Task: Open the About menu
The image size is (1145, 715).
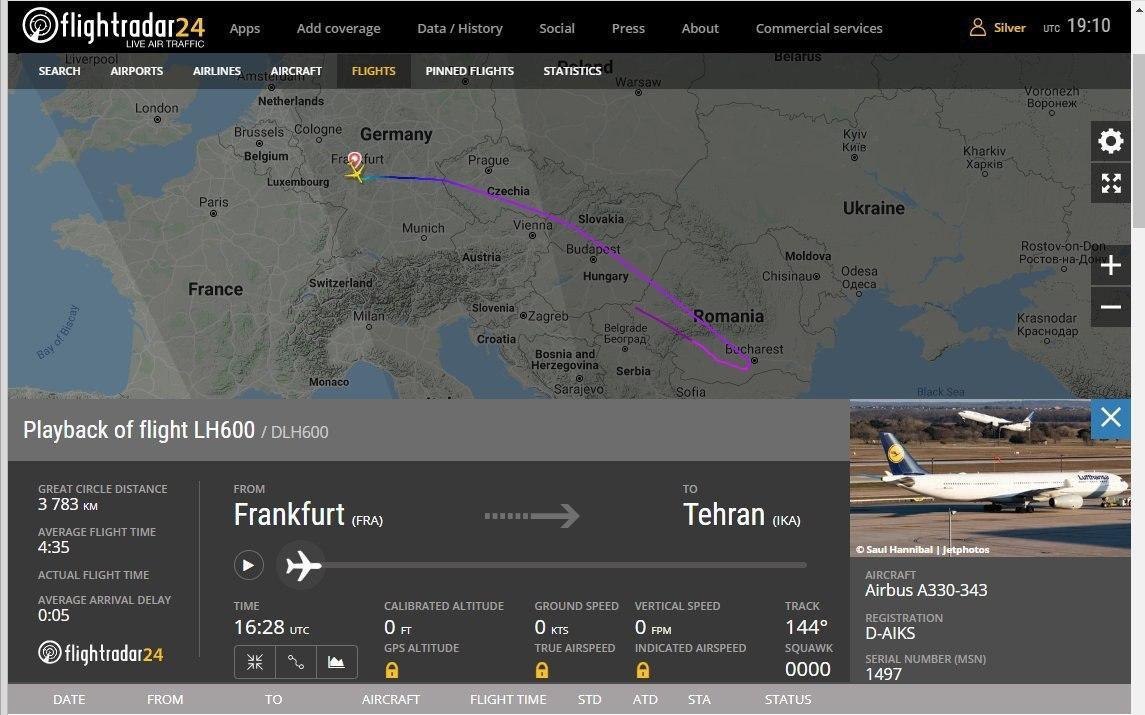Action: pyautogui.click(x=700, y=28)
